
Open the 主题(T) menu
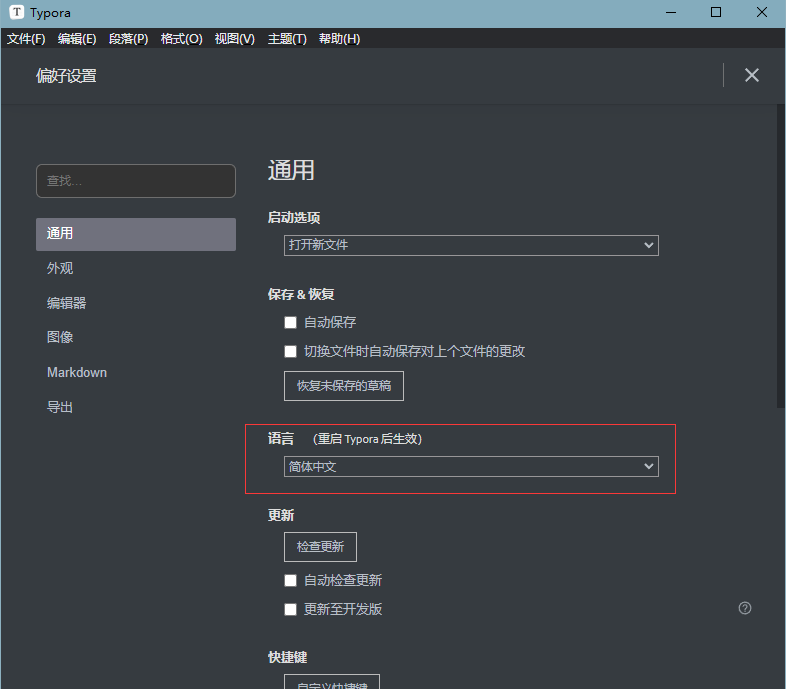tap(287, 39)
